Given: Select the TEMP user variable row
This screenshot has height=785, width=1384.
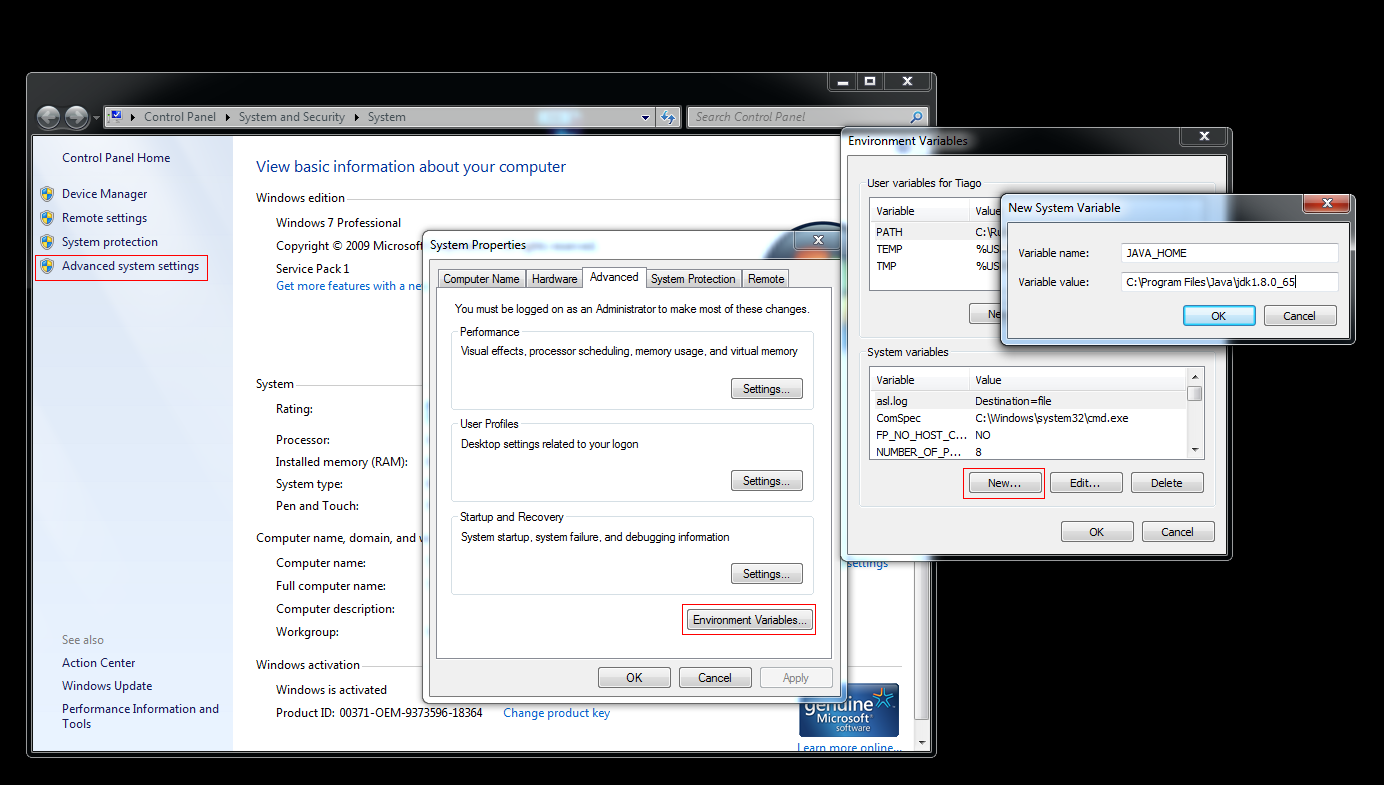Looking at the screenshot, I should point(935,249).
